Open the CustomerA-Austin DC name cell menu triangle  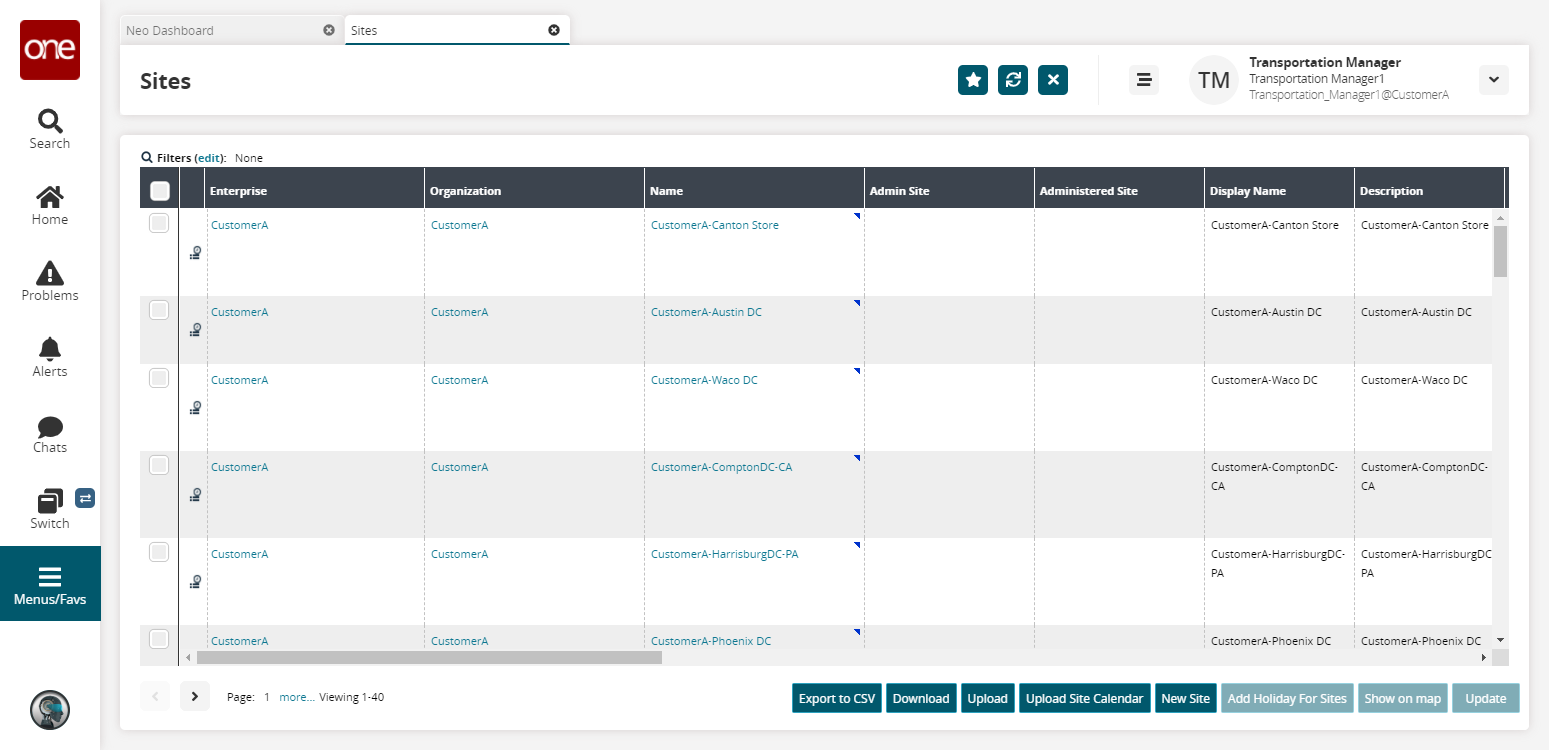click(x=857, y=302)
